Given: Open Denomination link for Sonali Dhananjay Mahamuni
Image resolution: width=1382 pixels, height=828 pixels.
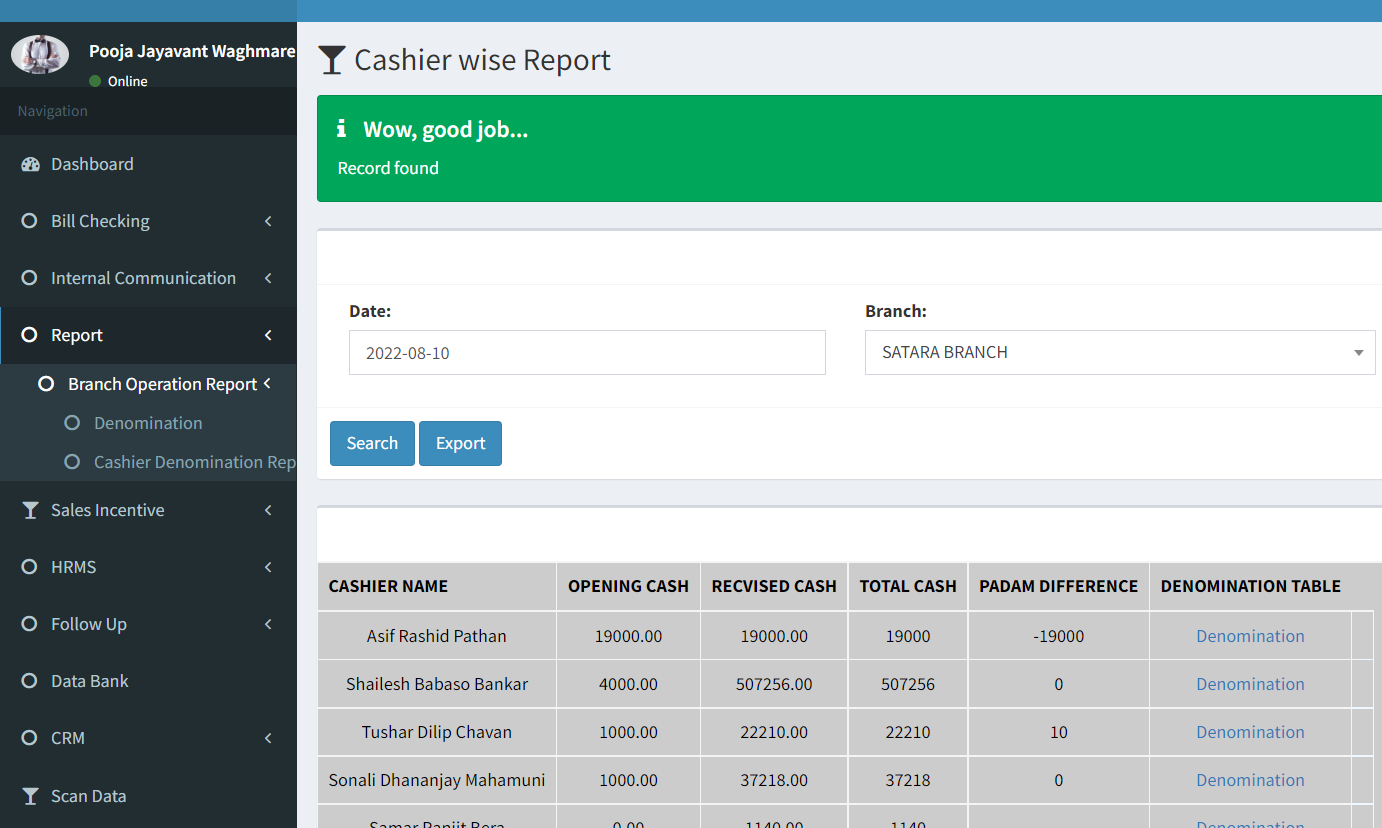Looking at the screenshot, I should pos(1250,780).
